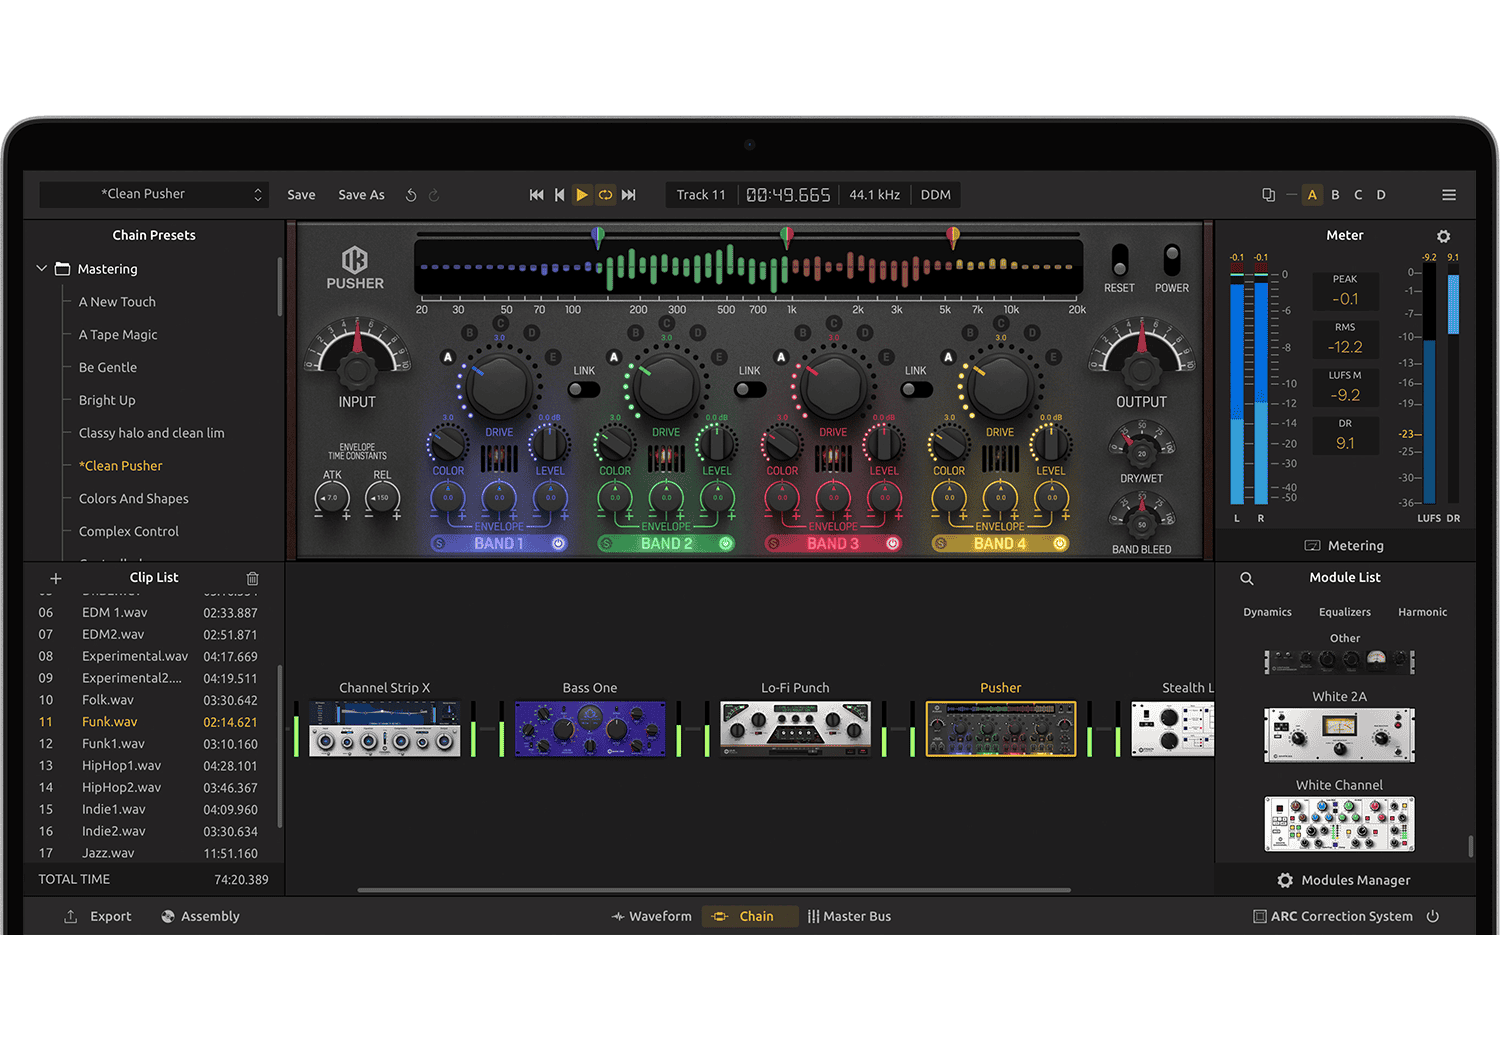Image resolution: width=1500 pixels, height=1050 pixels.
Task: Select snapshot A
Action: click(x=1312, y=195)
